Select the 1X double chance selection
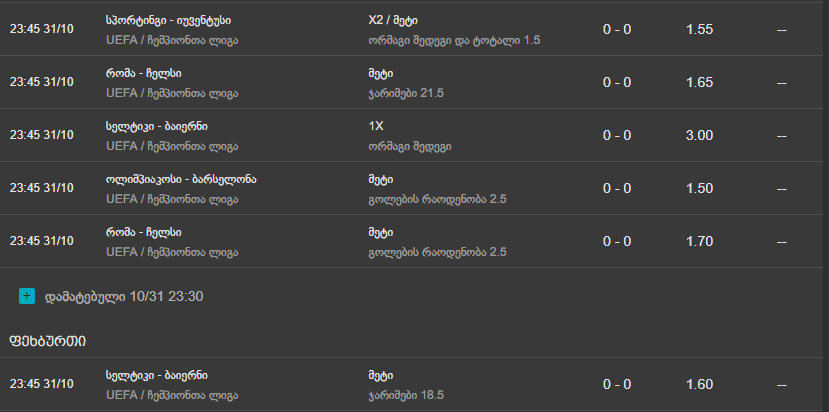 click(x=377, y=126)
